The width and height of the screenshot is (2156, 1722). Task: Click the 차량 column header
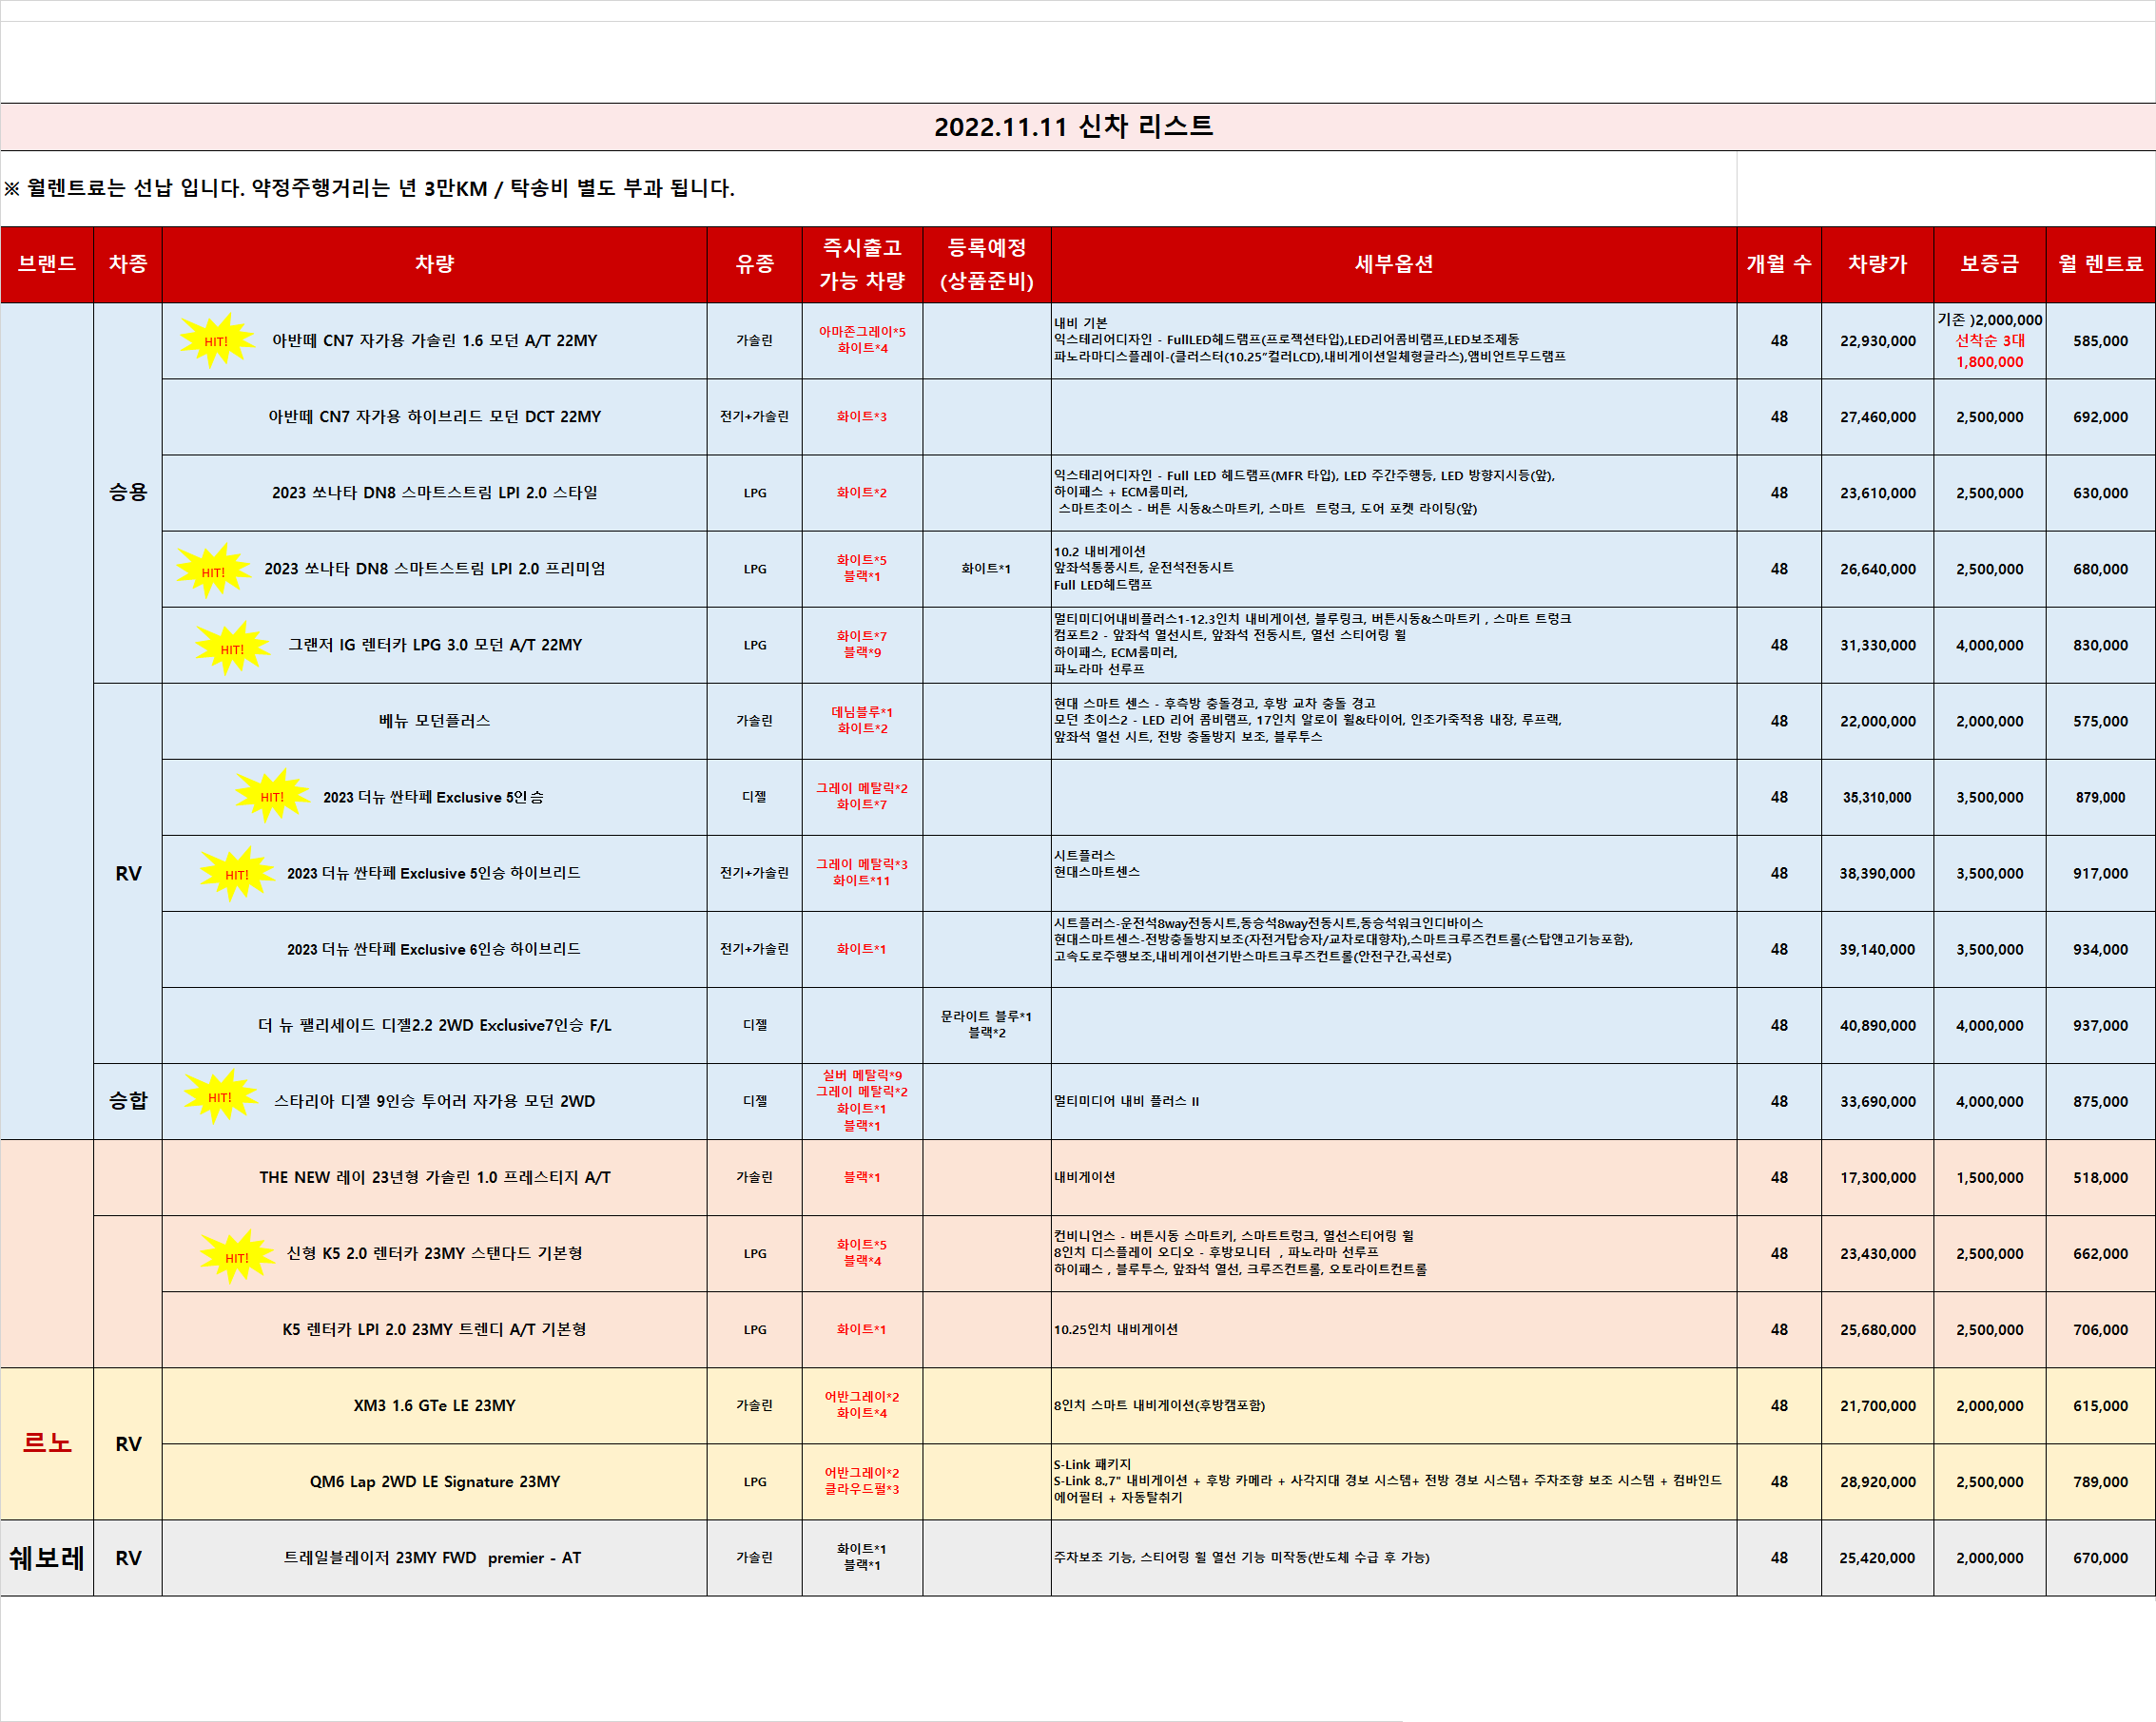point(435,265)
